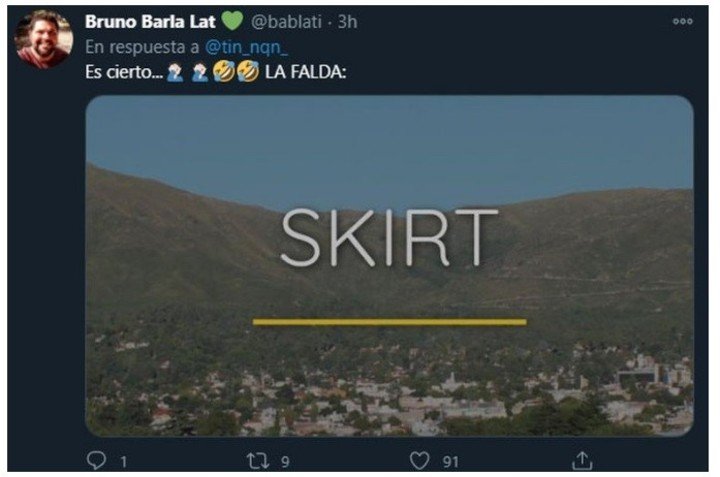Image resolution: width=720 pixels, height=477 pixels.
Task: Like the tweet with the heart icon
Action: click(419, 460)
